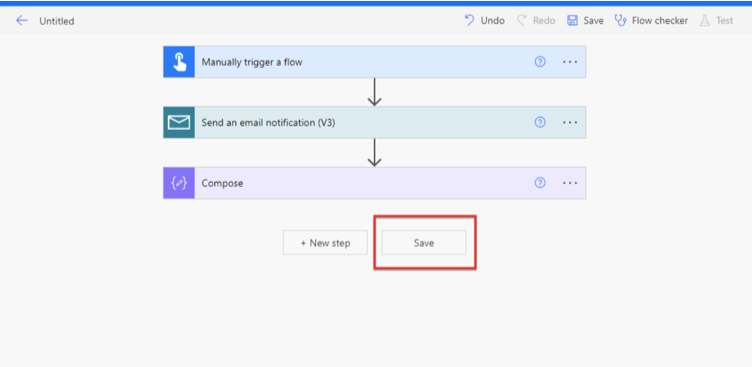Open help for Send an email notification
Image resolution: width=752 pixels, height=367 pixels.
[540, 122]
